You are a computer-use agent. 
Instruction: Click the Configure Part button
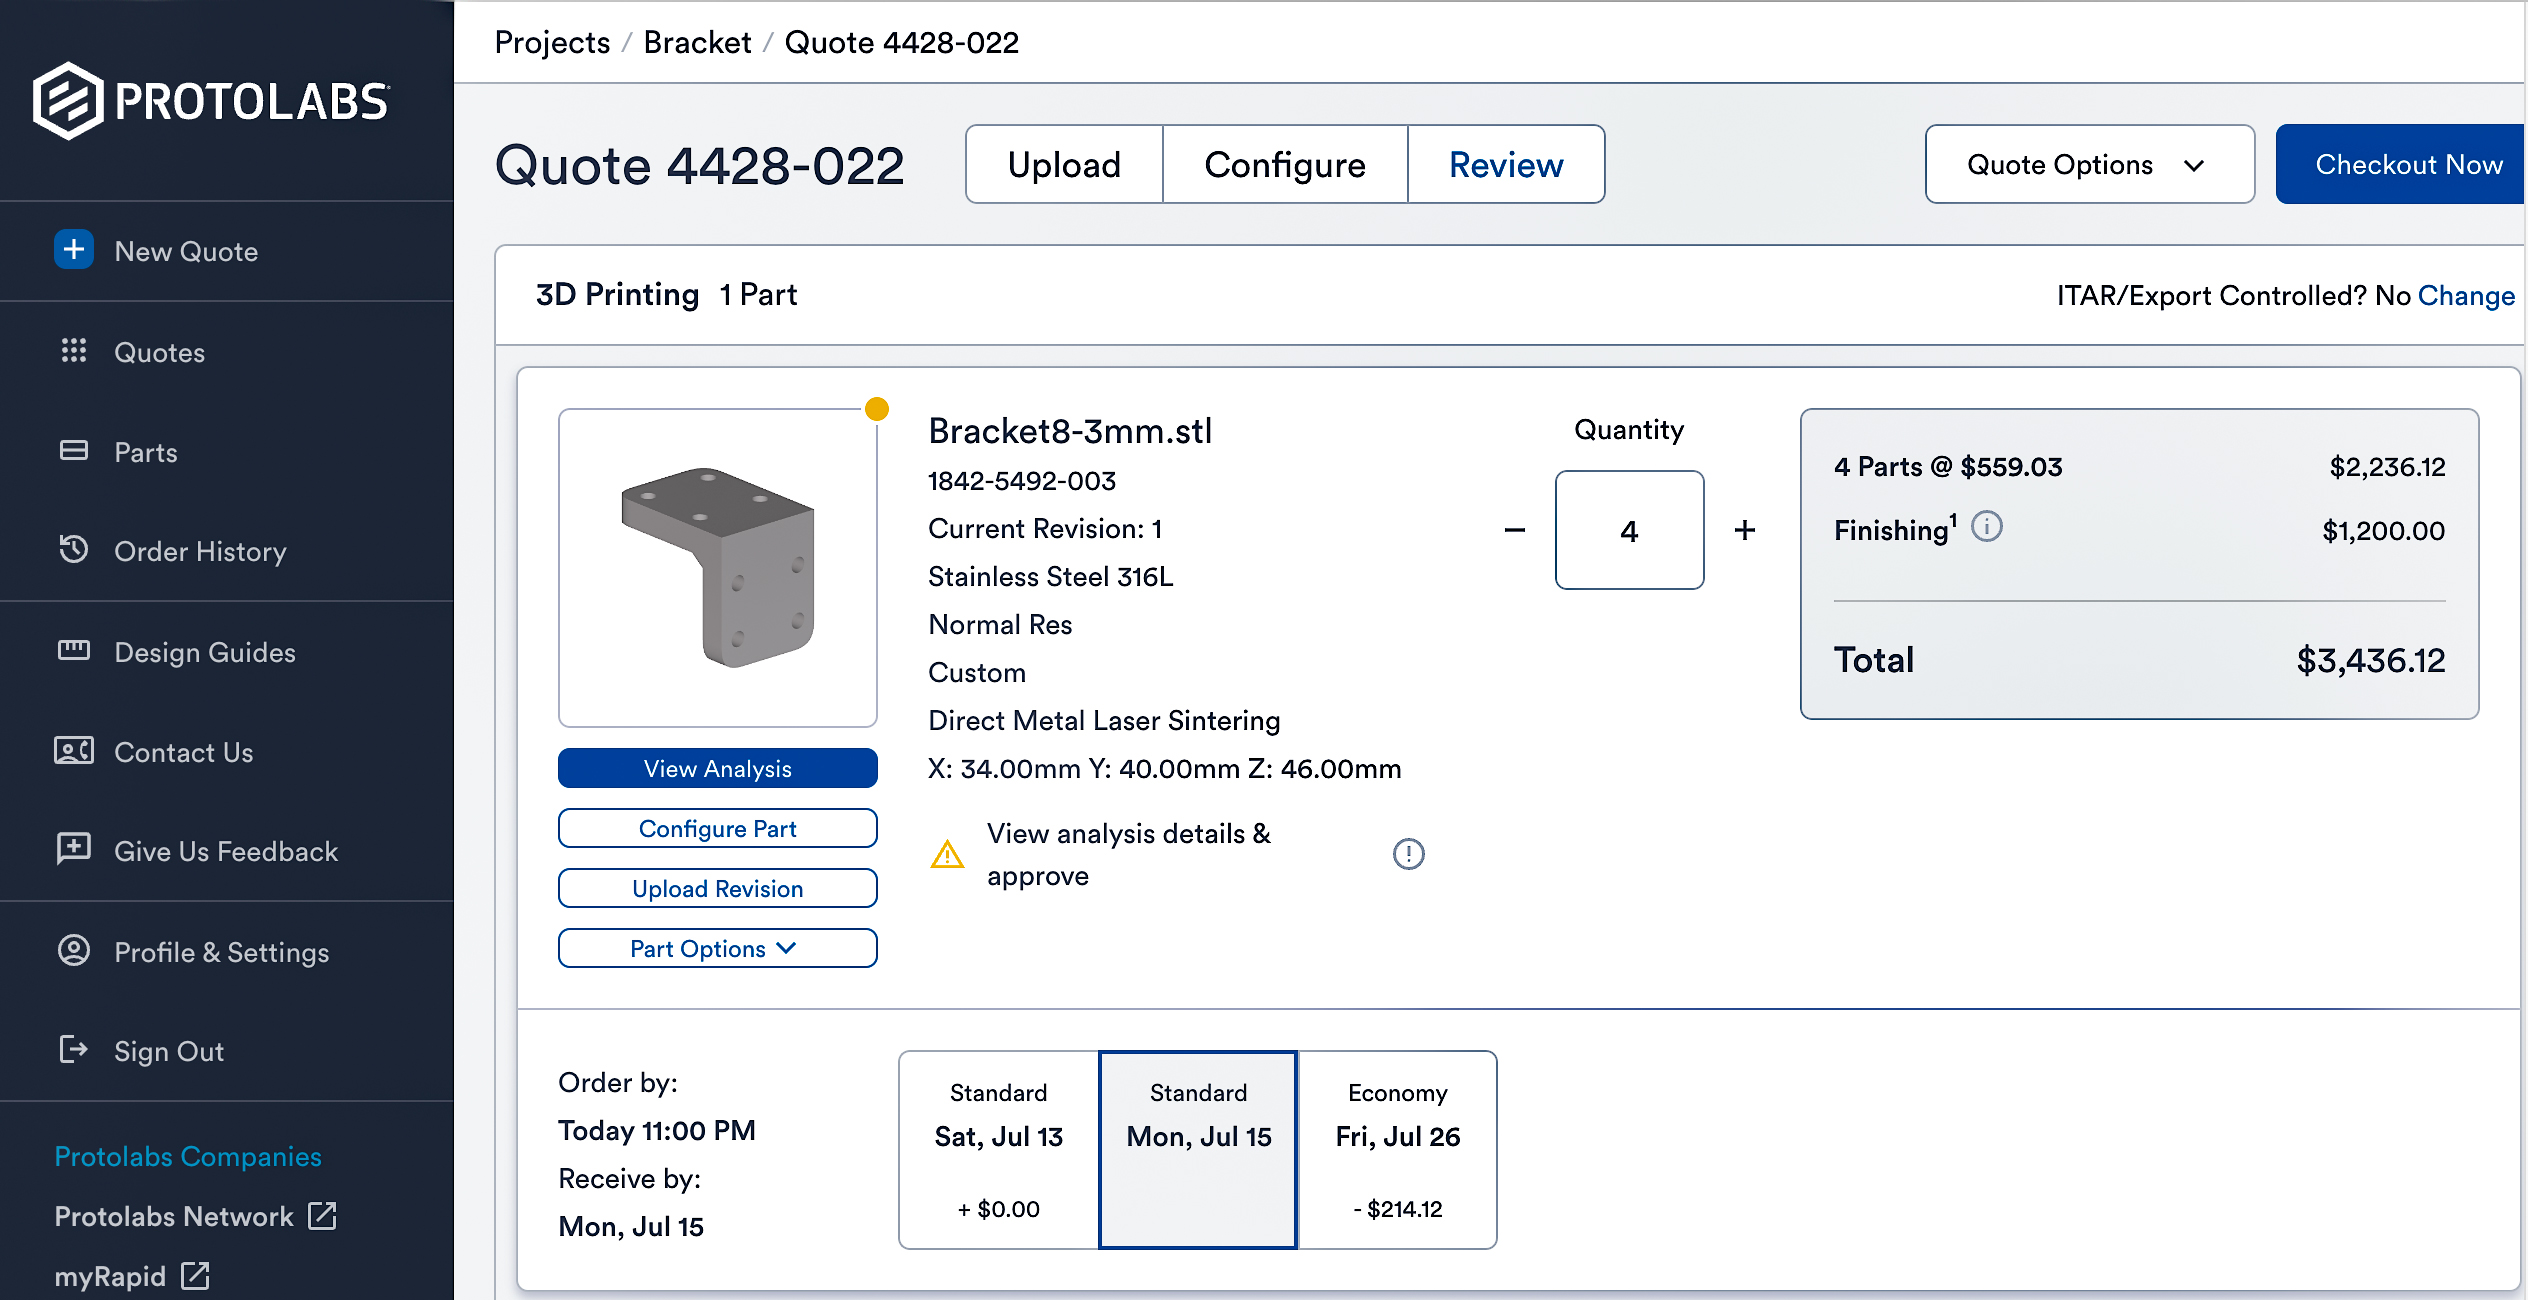pos(718,828)
